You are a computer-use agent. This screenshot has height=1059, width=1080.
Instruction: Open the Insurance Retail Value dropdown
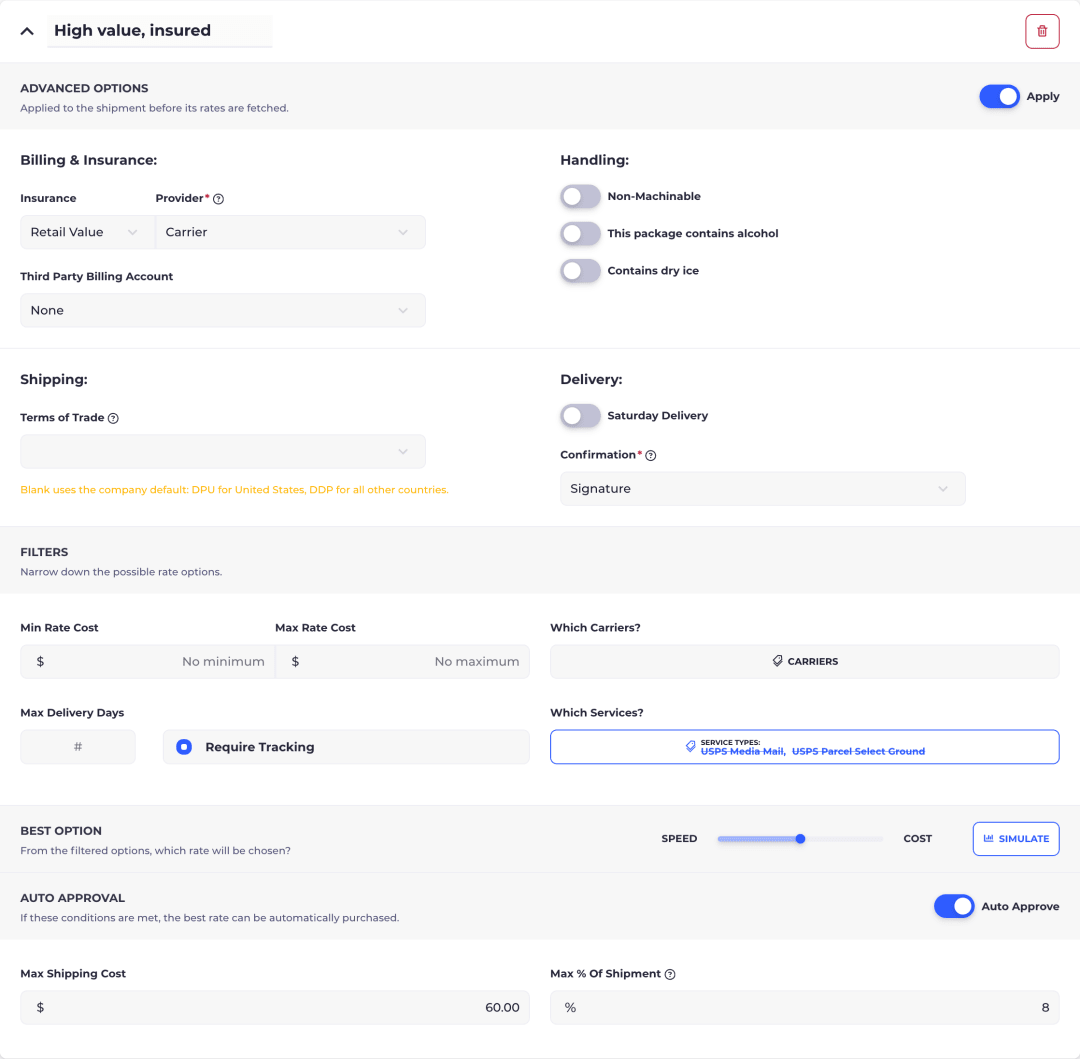pyautogui.click(x=87, y=232)
